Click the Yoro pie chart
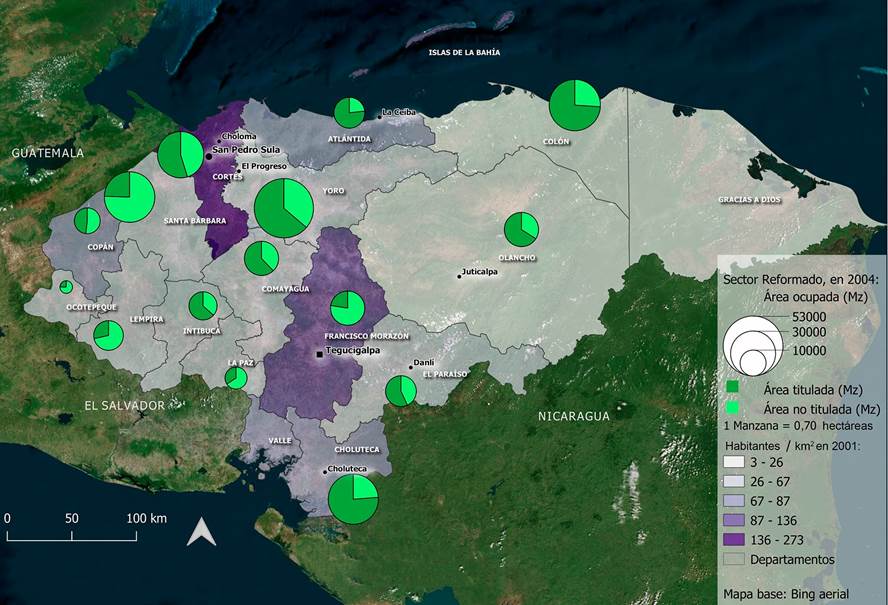Image resolution: width=888 pixels, height=605 pixels. click(284, 208)
